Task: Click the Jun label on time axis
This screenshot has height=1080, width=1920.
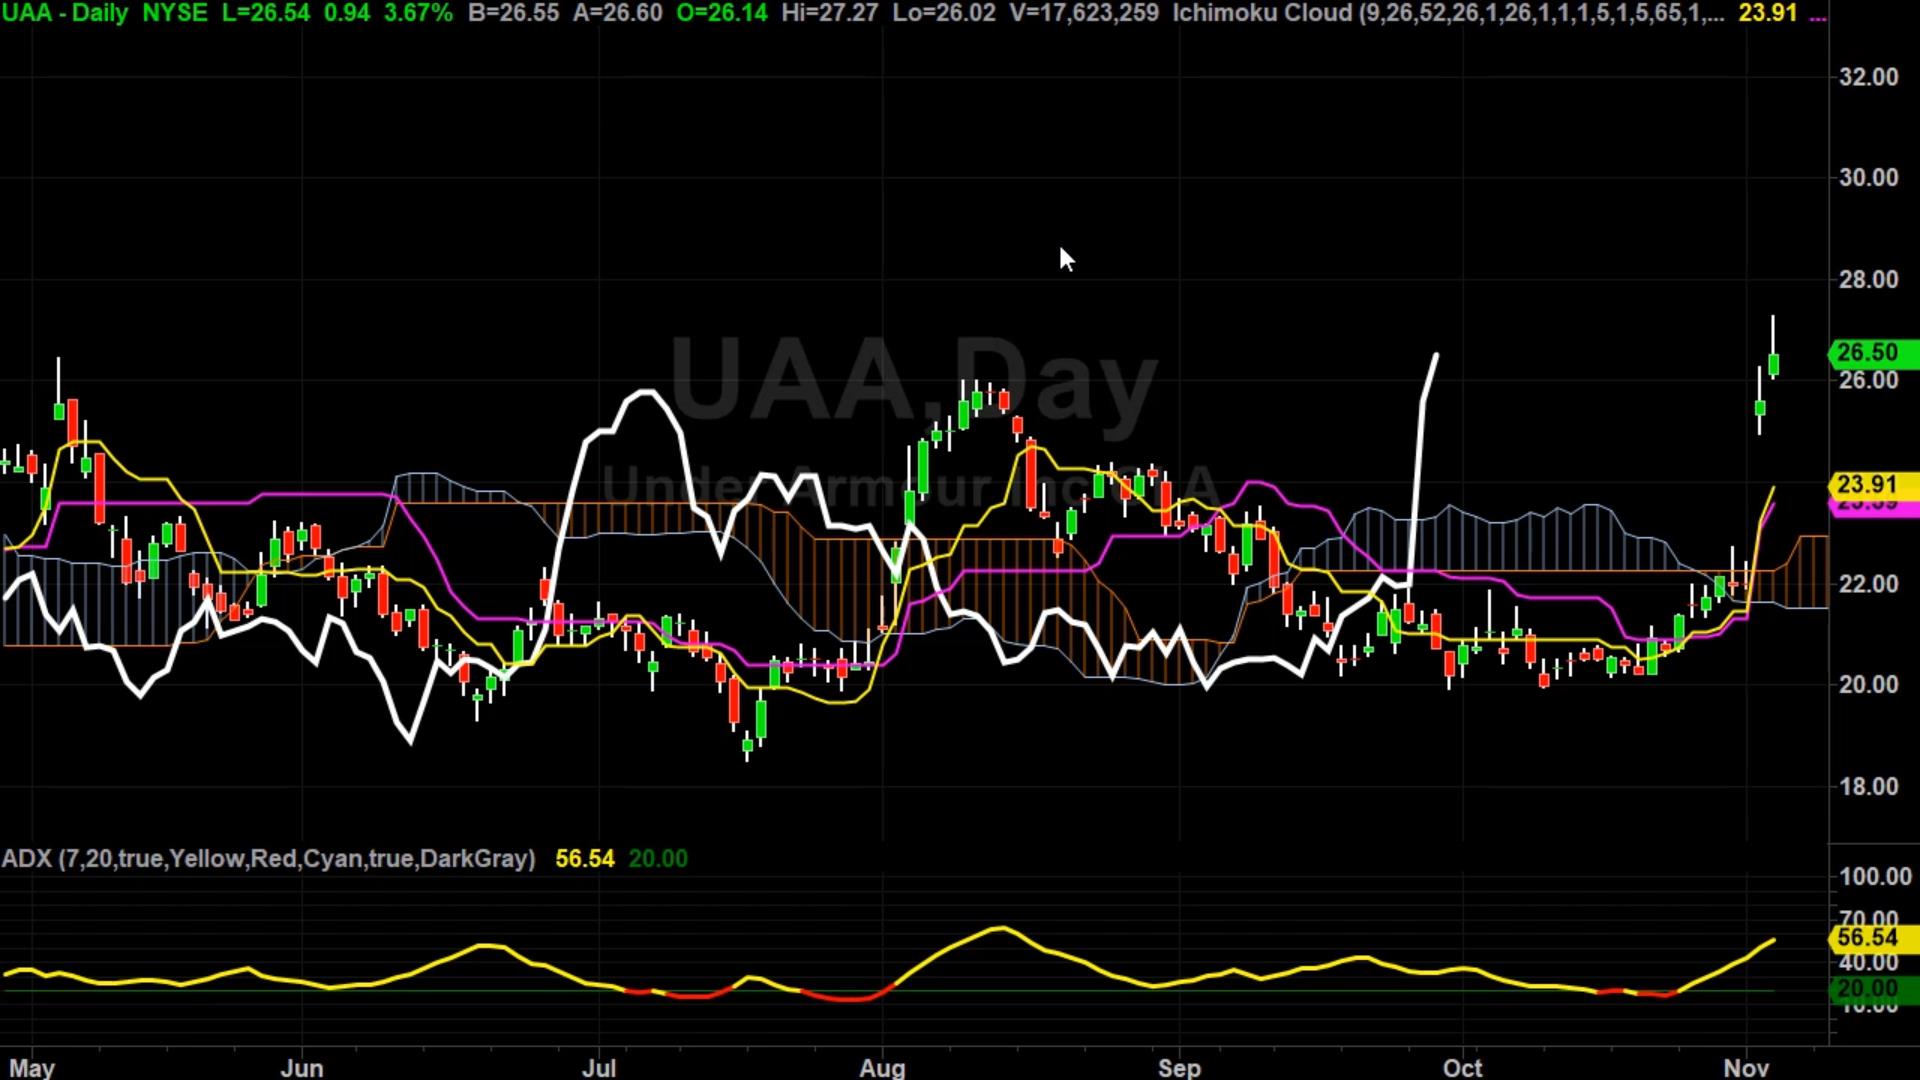Action: point(301,1068)
